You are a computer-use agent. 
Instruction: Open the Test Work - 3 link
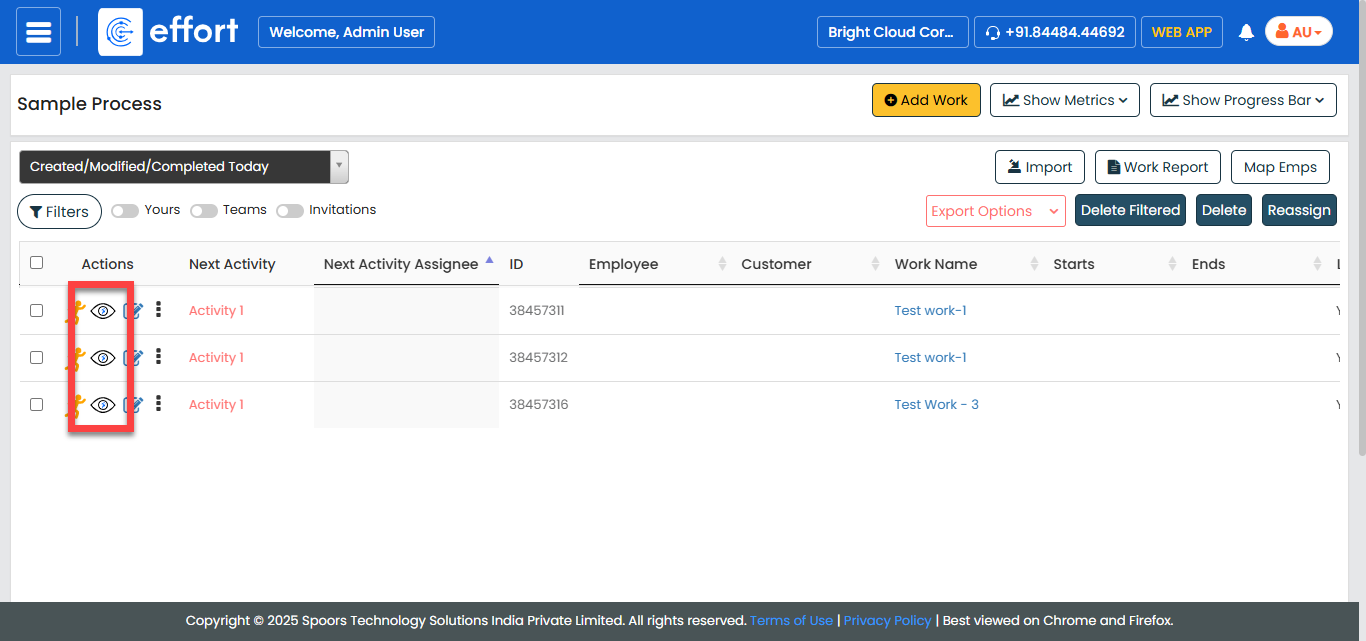[x=936, y=405]
